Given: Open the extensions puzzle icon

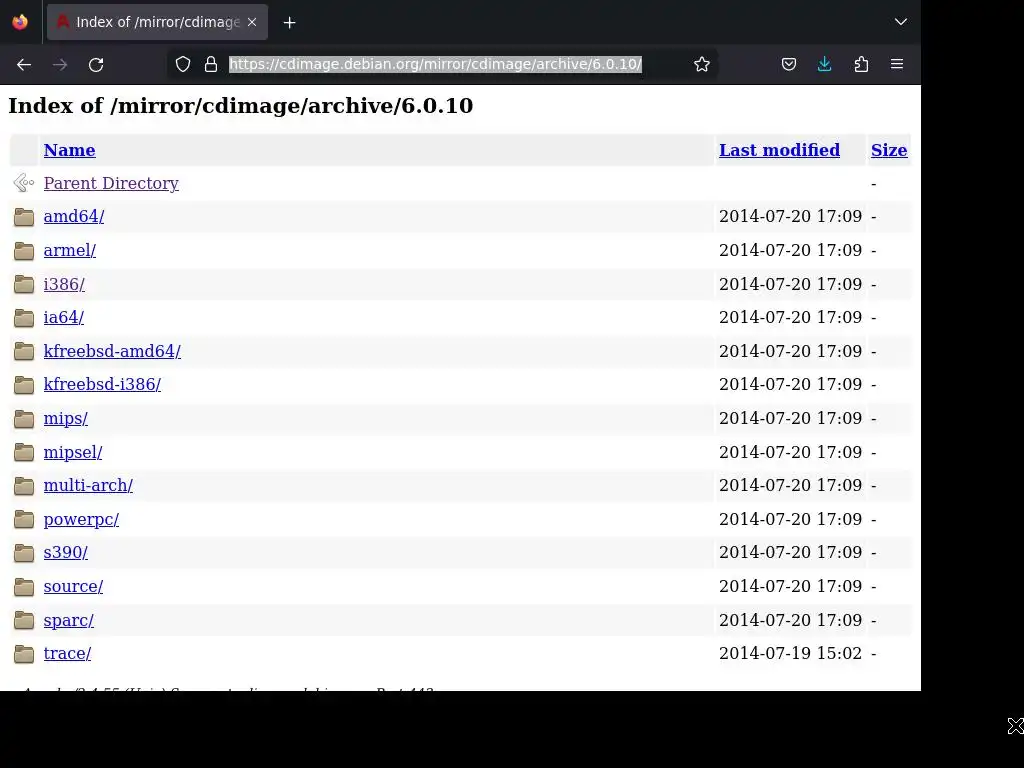Looking at the screenshot, I should [861, 64].
